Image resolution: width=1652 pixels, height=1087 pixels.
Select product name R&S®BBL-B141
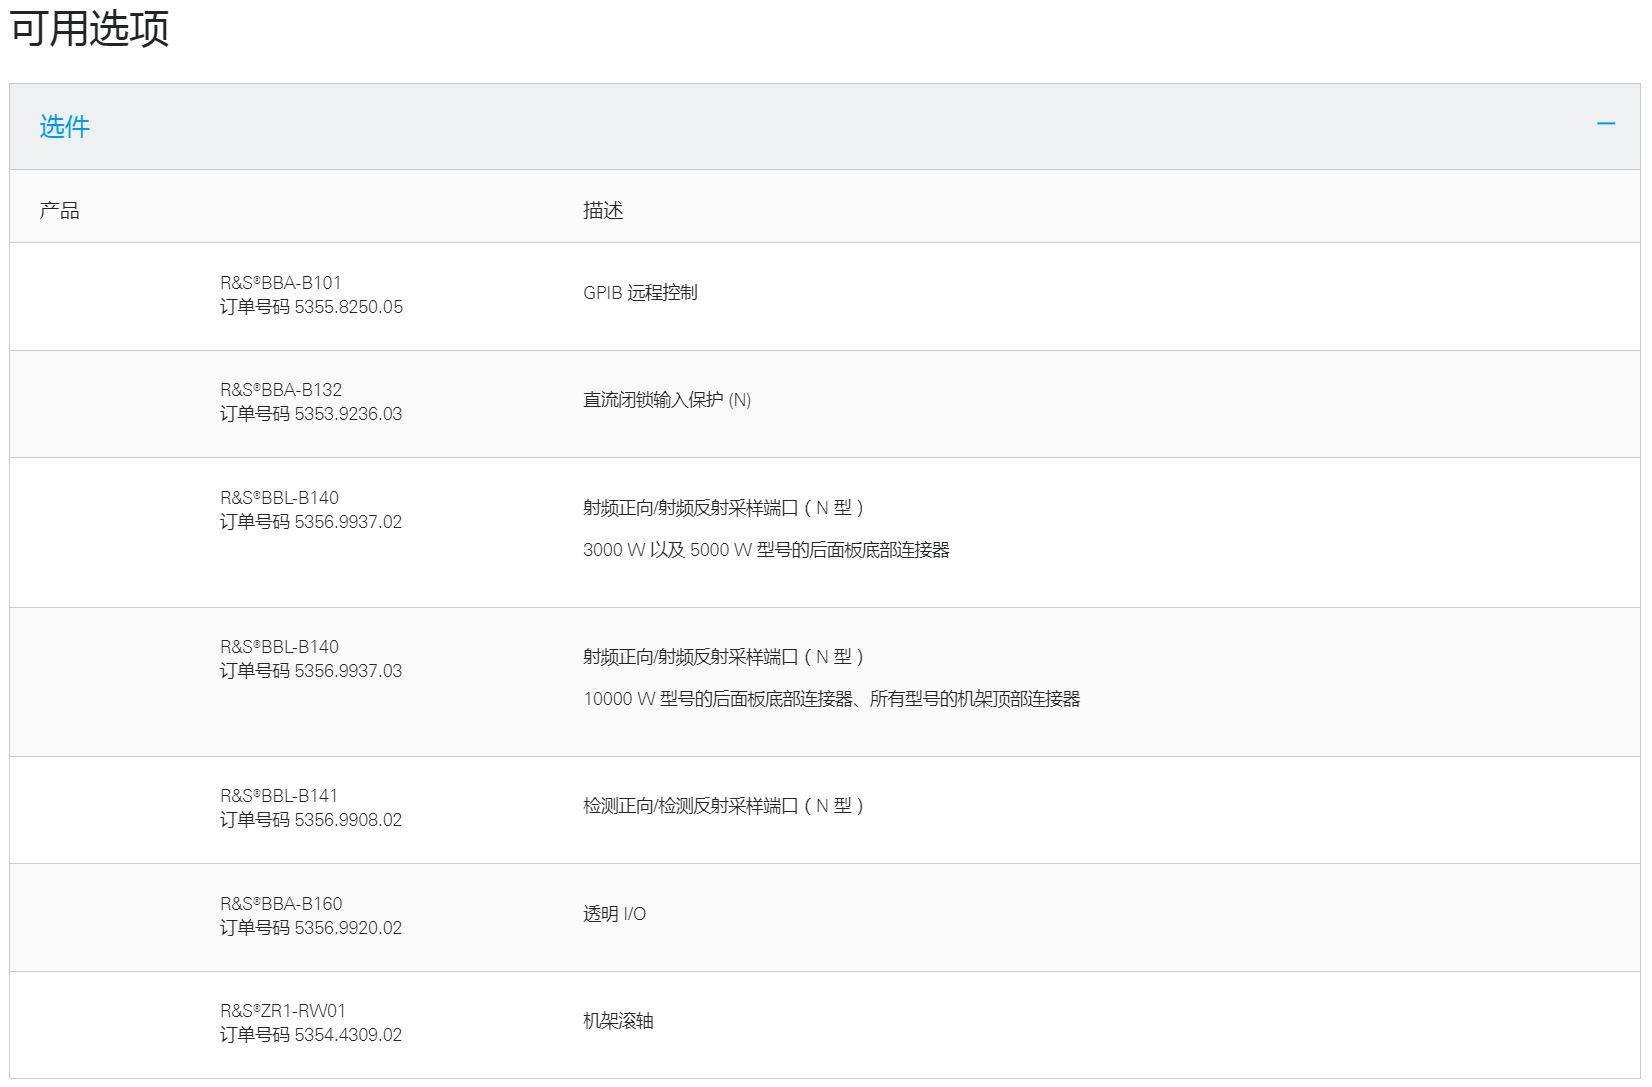pyautogui.click(x=279, y=796)
